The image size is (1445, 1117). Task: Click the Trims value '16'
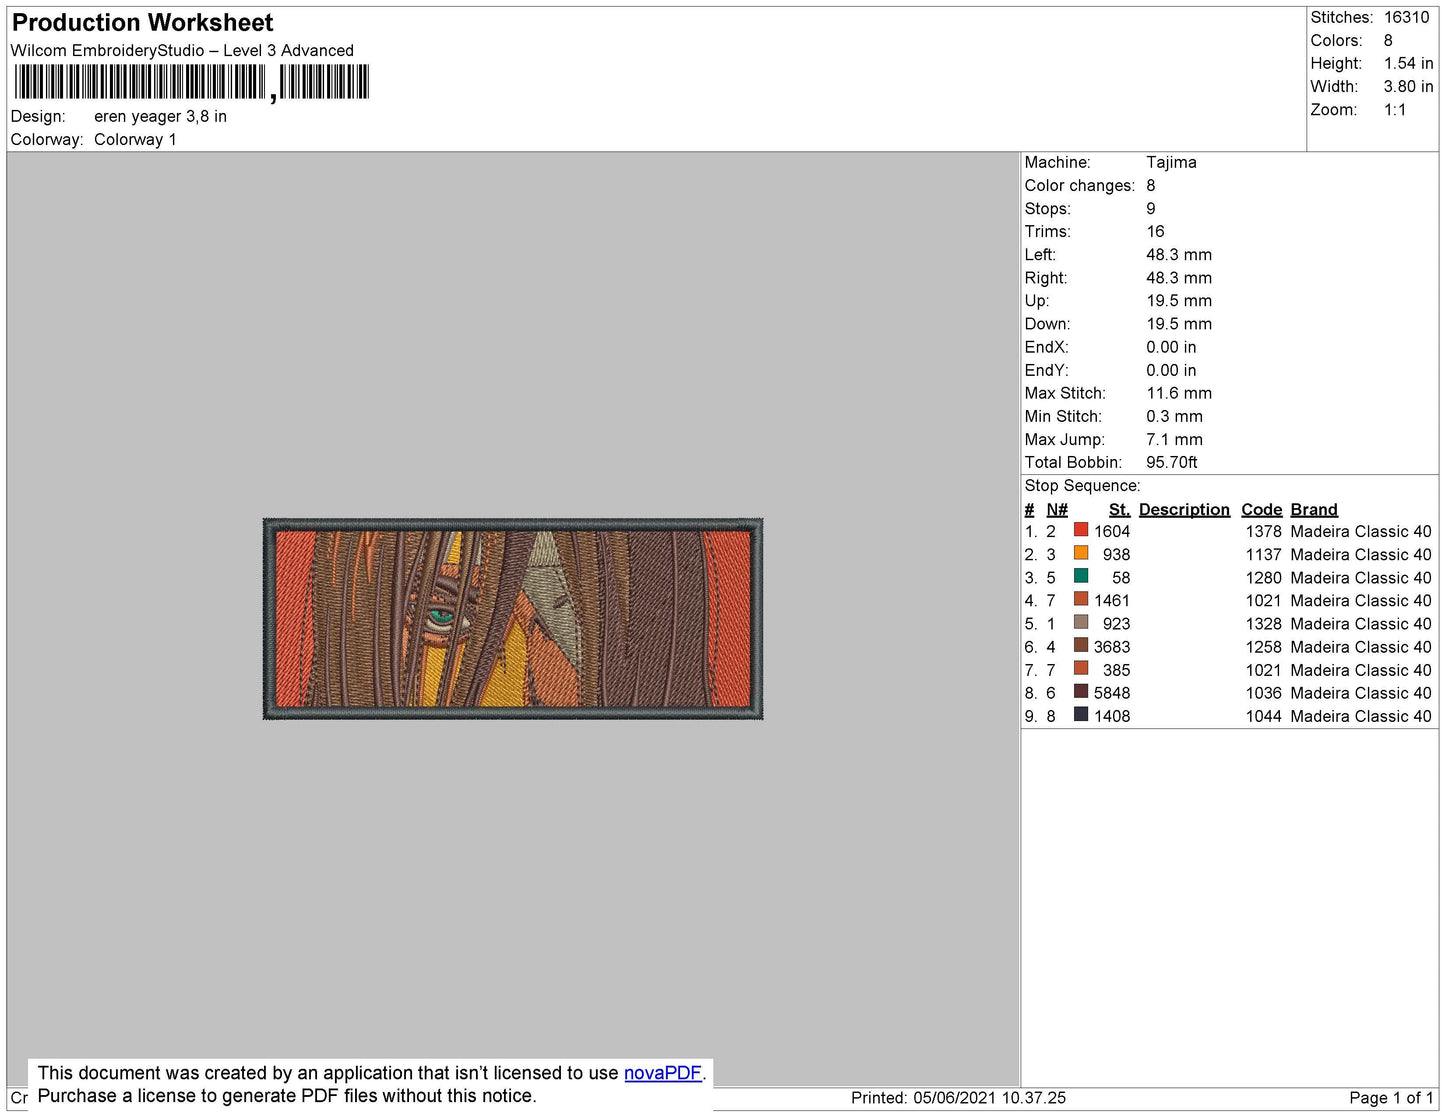coord(1155,231)
